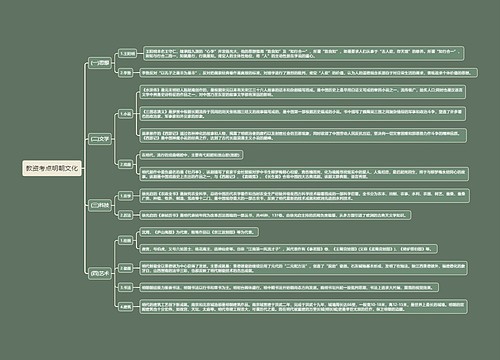Click the (二)文学 branch node
The height and width of the screenshot is (360, 500).
pyautogui.click(x=100, y=139)
